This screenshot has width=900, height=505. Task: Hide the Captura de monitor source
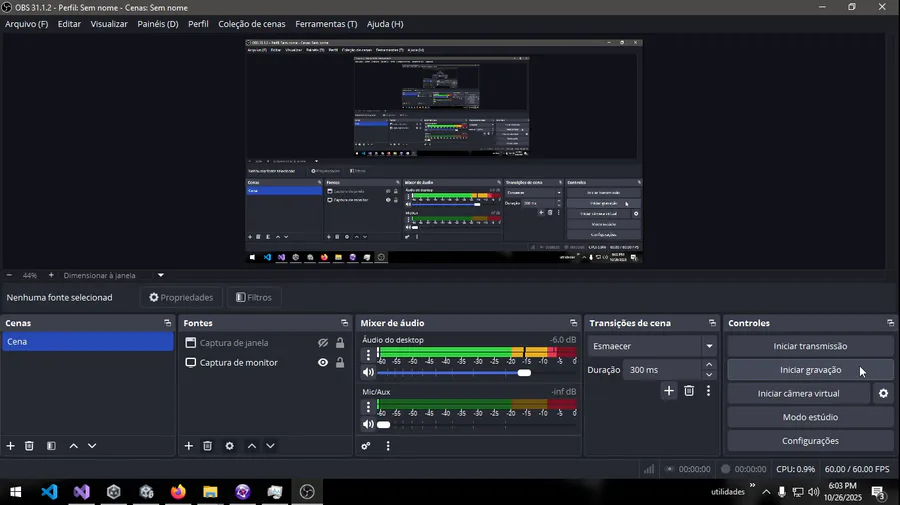pyautogui.click(x=323, y=363)
